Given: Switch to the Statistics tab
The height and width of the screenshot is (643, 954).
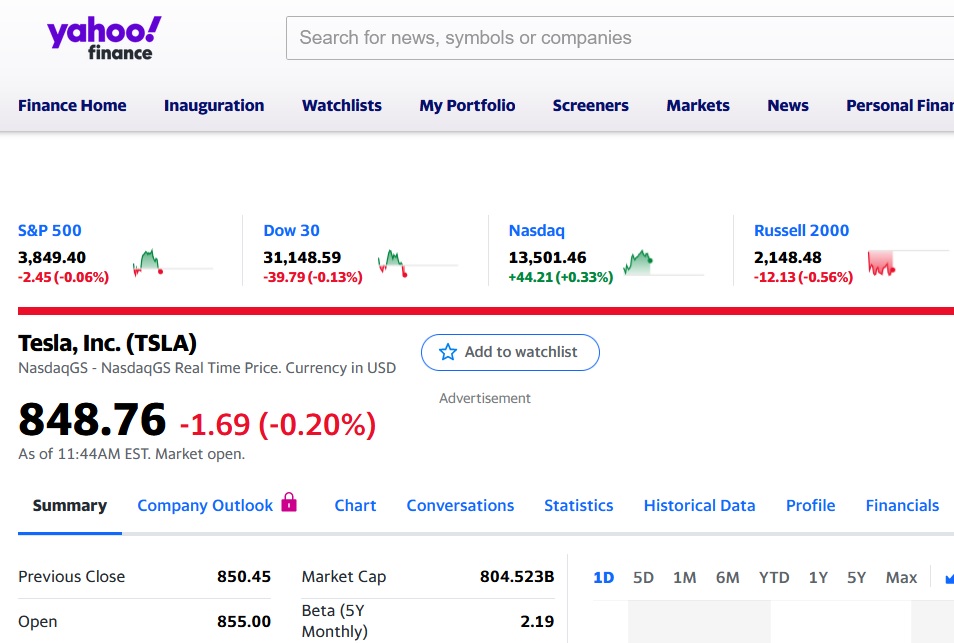Looking at the screenshot, I should coord(579,506).
